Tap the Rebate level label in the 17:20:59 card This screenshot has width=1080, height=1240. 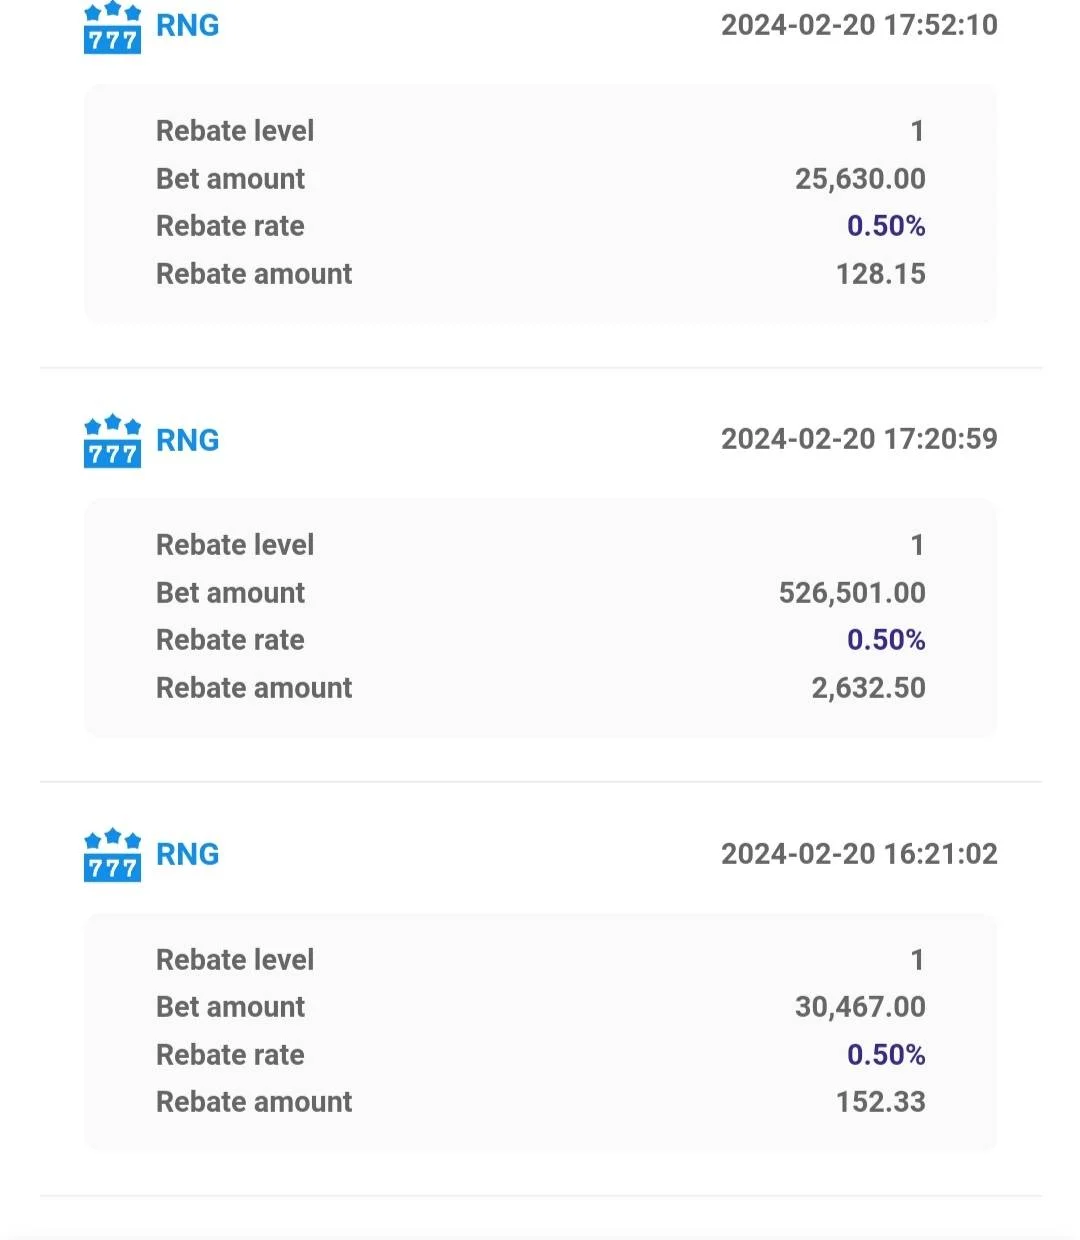click(x=235, y=545)
